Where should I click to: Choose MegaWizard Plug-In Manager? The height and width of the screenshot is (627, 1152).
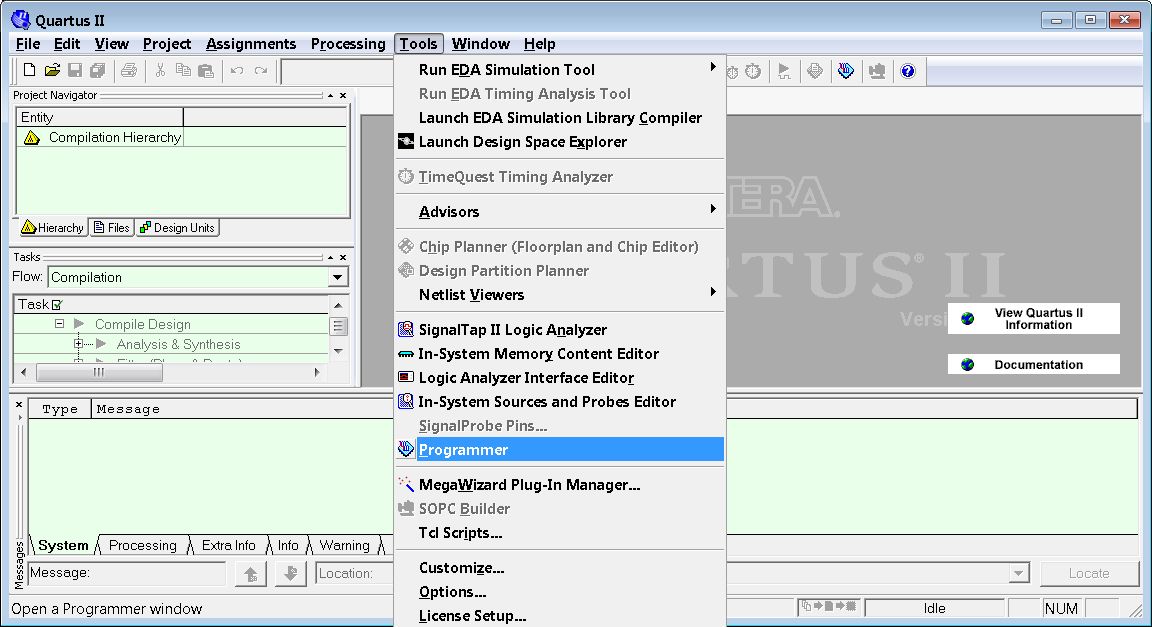click(560, 484)
